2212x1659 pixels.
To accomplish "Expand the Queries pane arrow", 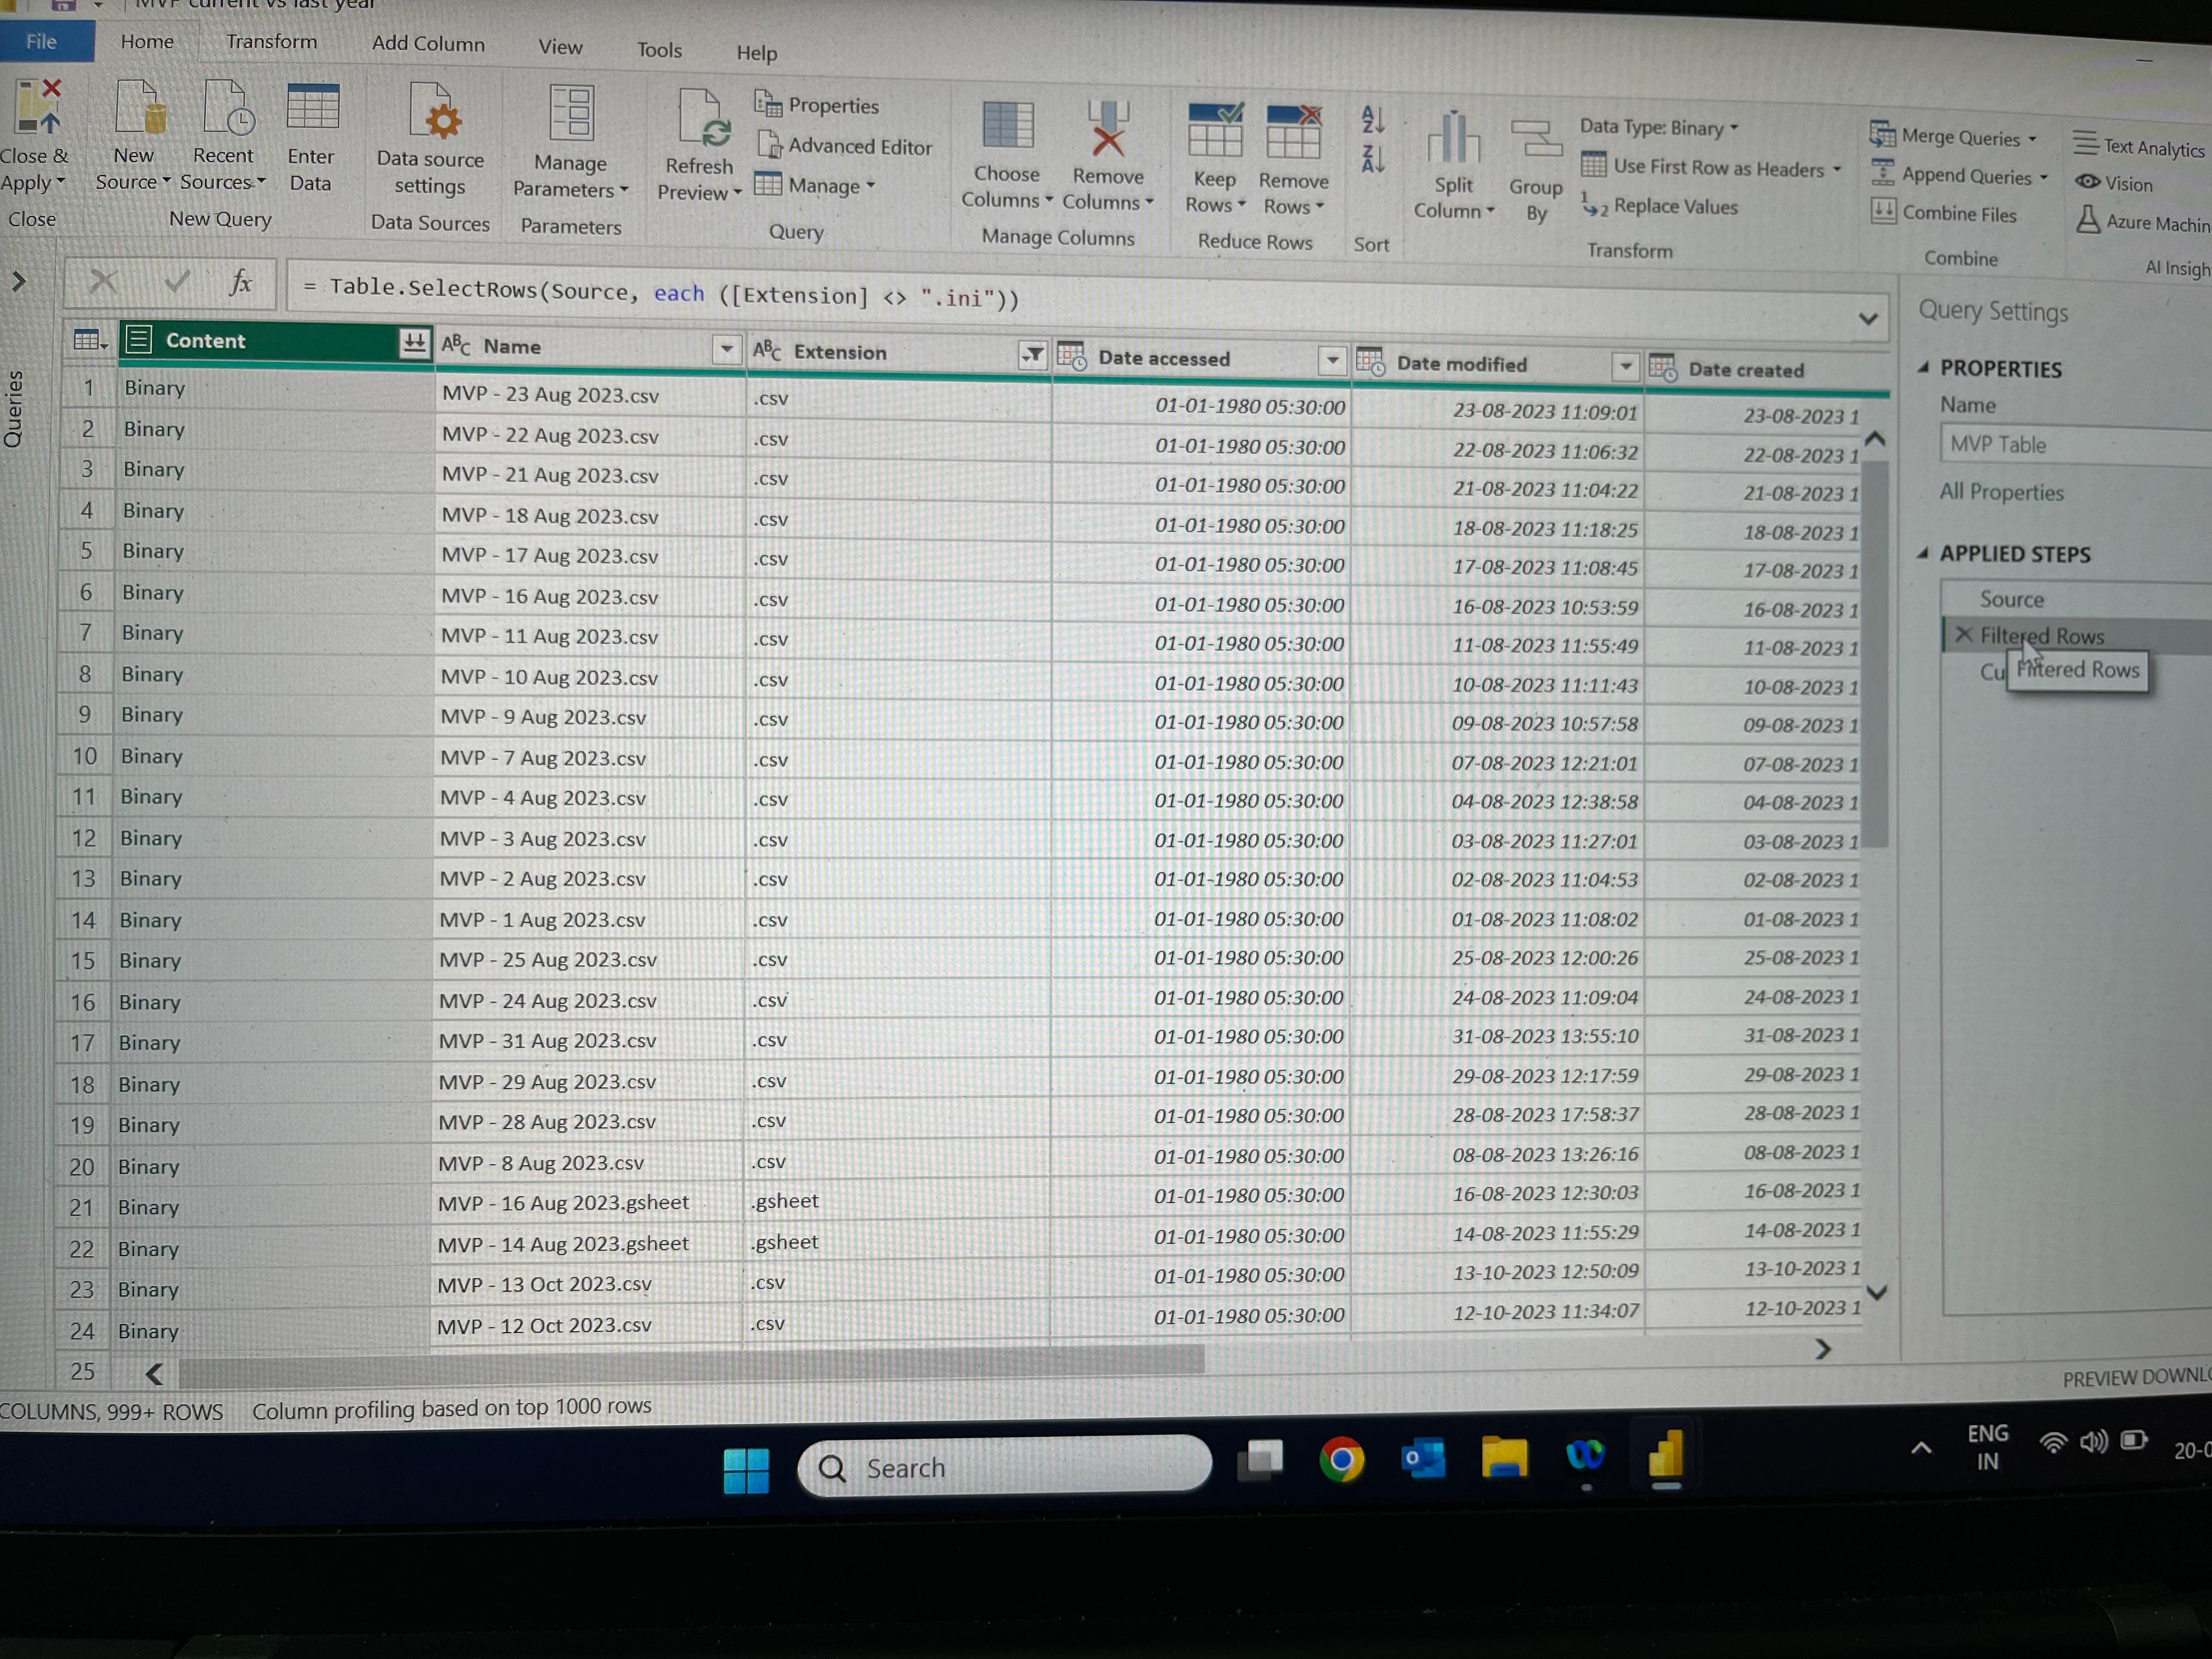I will 18,282.
